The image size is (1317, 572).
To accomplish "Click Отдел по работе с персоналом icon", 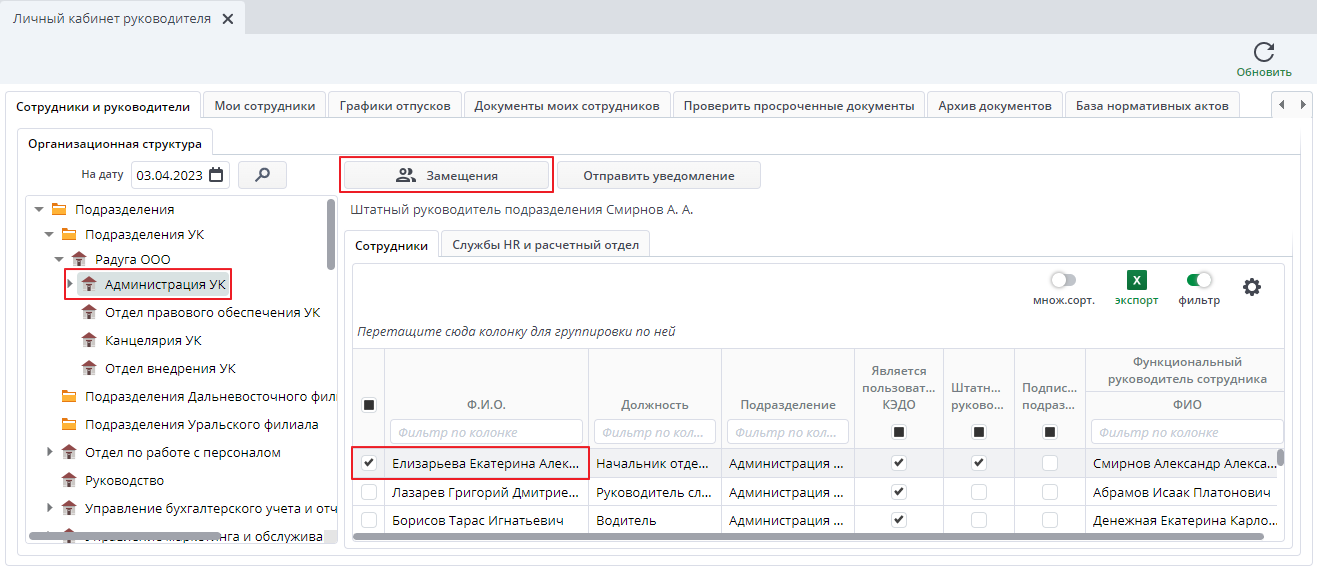I will (69, 453).
